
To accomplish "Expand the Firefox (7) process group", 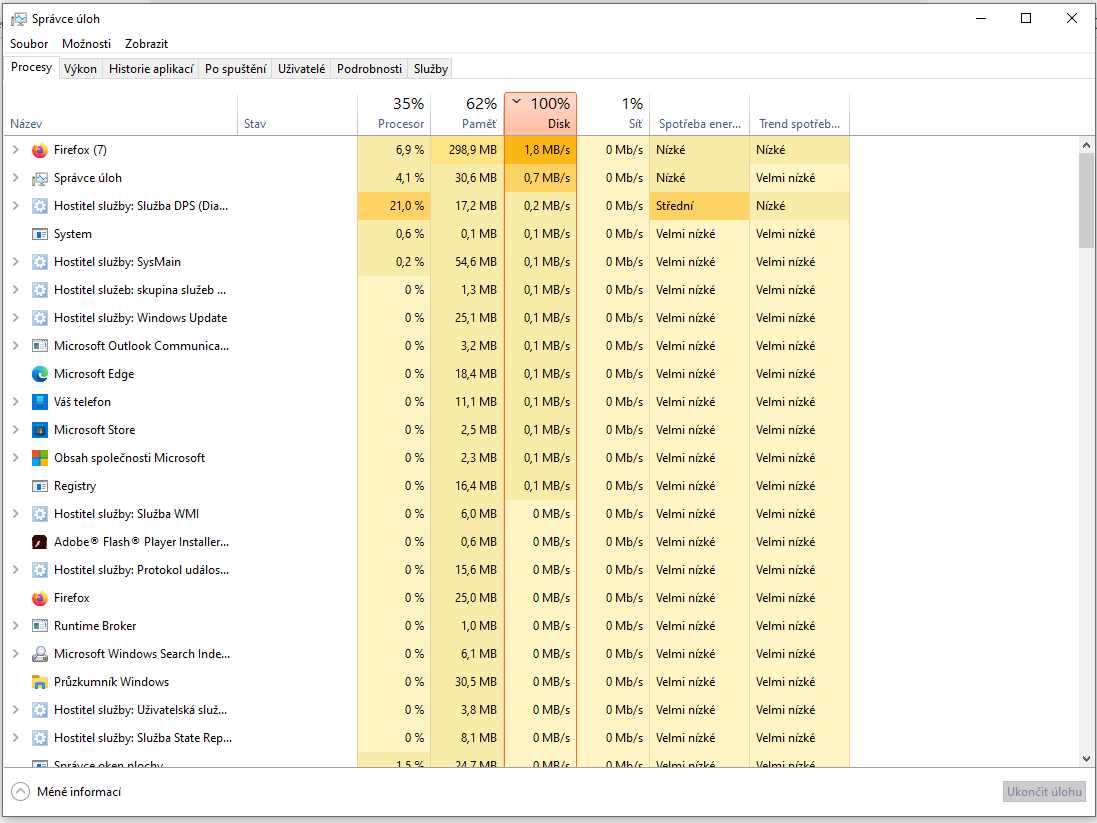I will 15,150.
